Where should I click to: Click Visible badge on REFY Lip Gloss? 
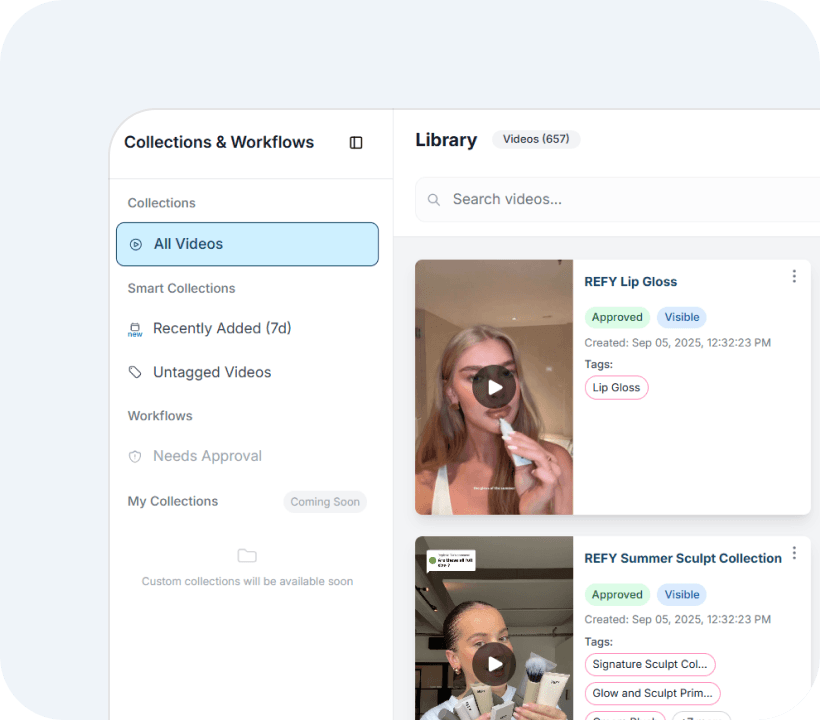(x=681, y=317)
